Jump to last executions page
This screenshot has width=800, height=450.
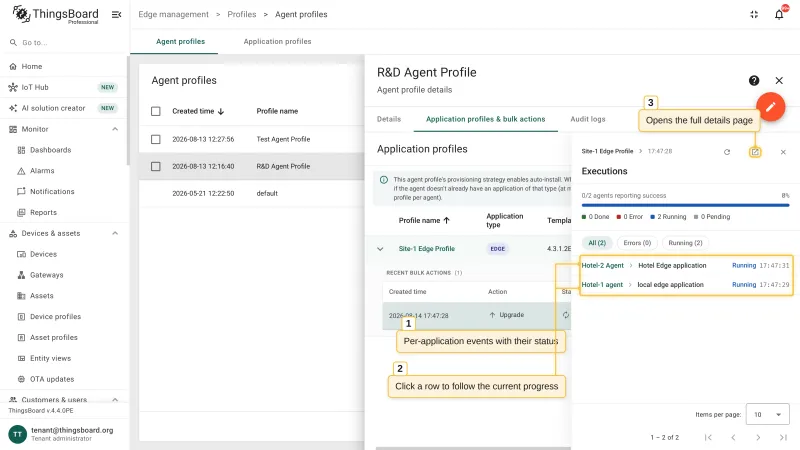(783, 437)
